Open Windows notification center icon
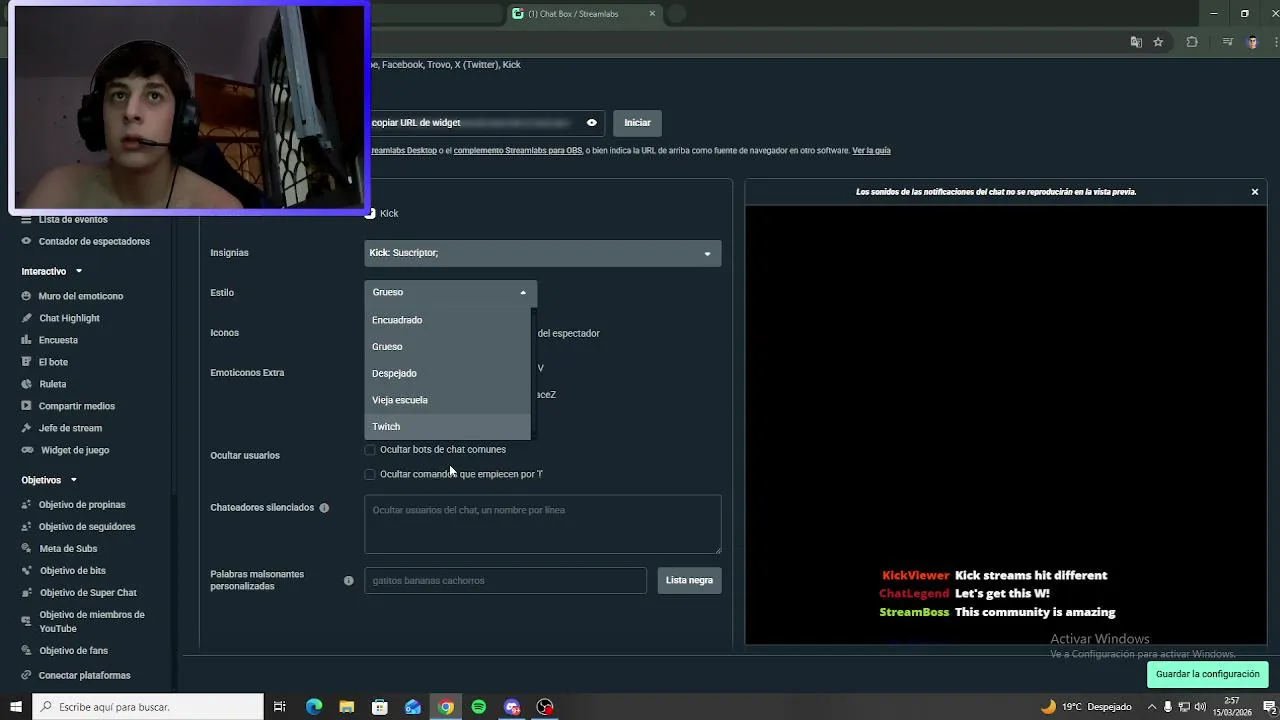The height and width of the screenshot is (720, 1280). [1269, 707]
